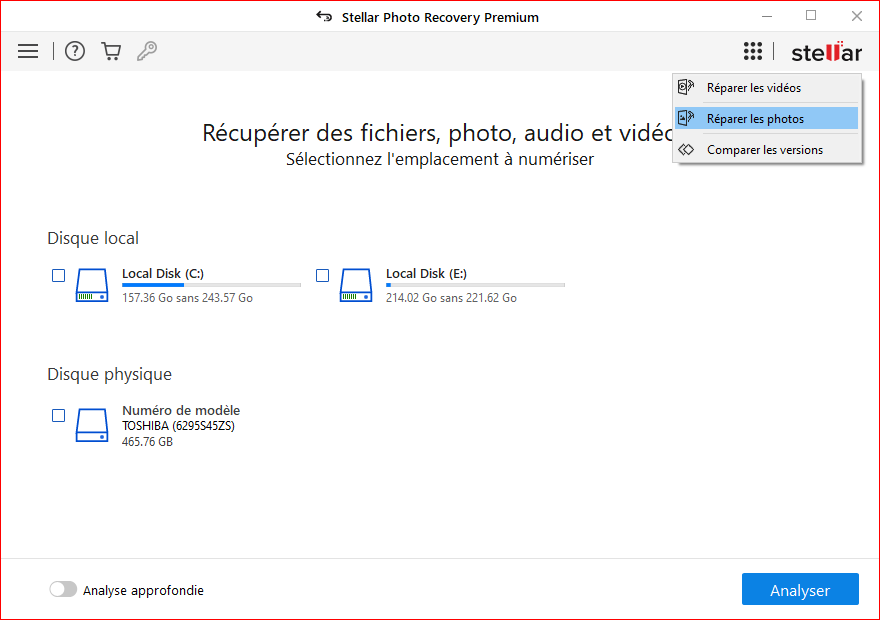Image resolution: width=880 pixels, height=620 pixels.
Task: Check the Local Disk (E:) checkbox
Action: click(323, 275)
